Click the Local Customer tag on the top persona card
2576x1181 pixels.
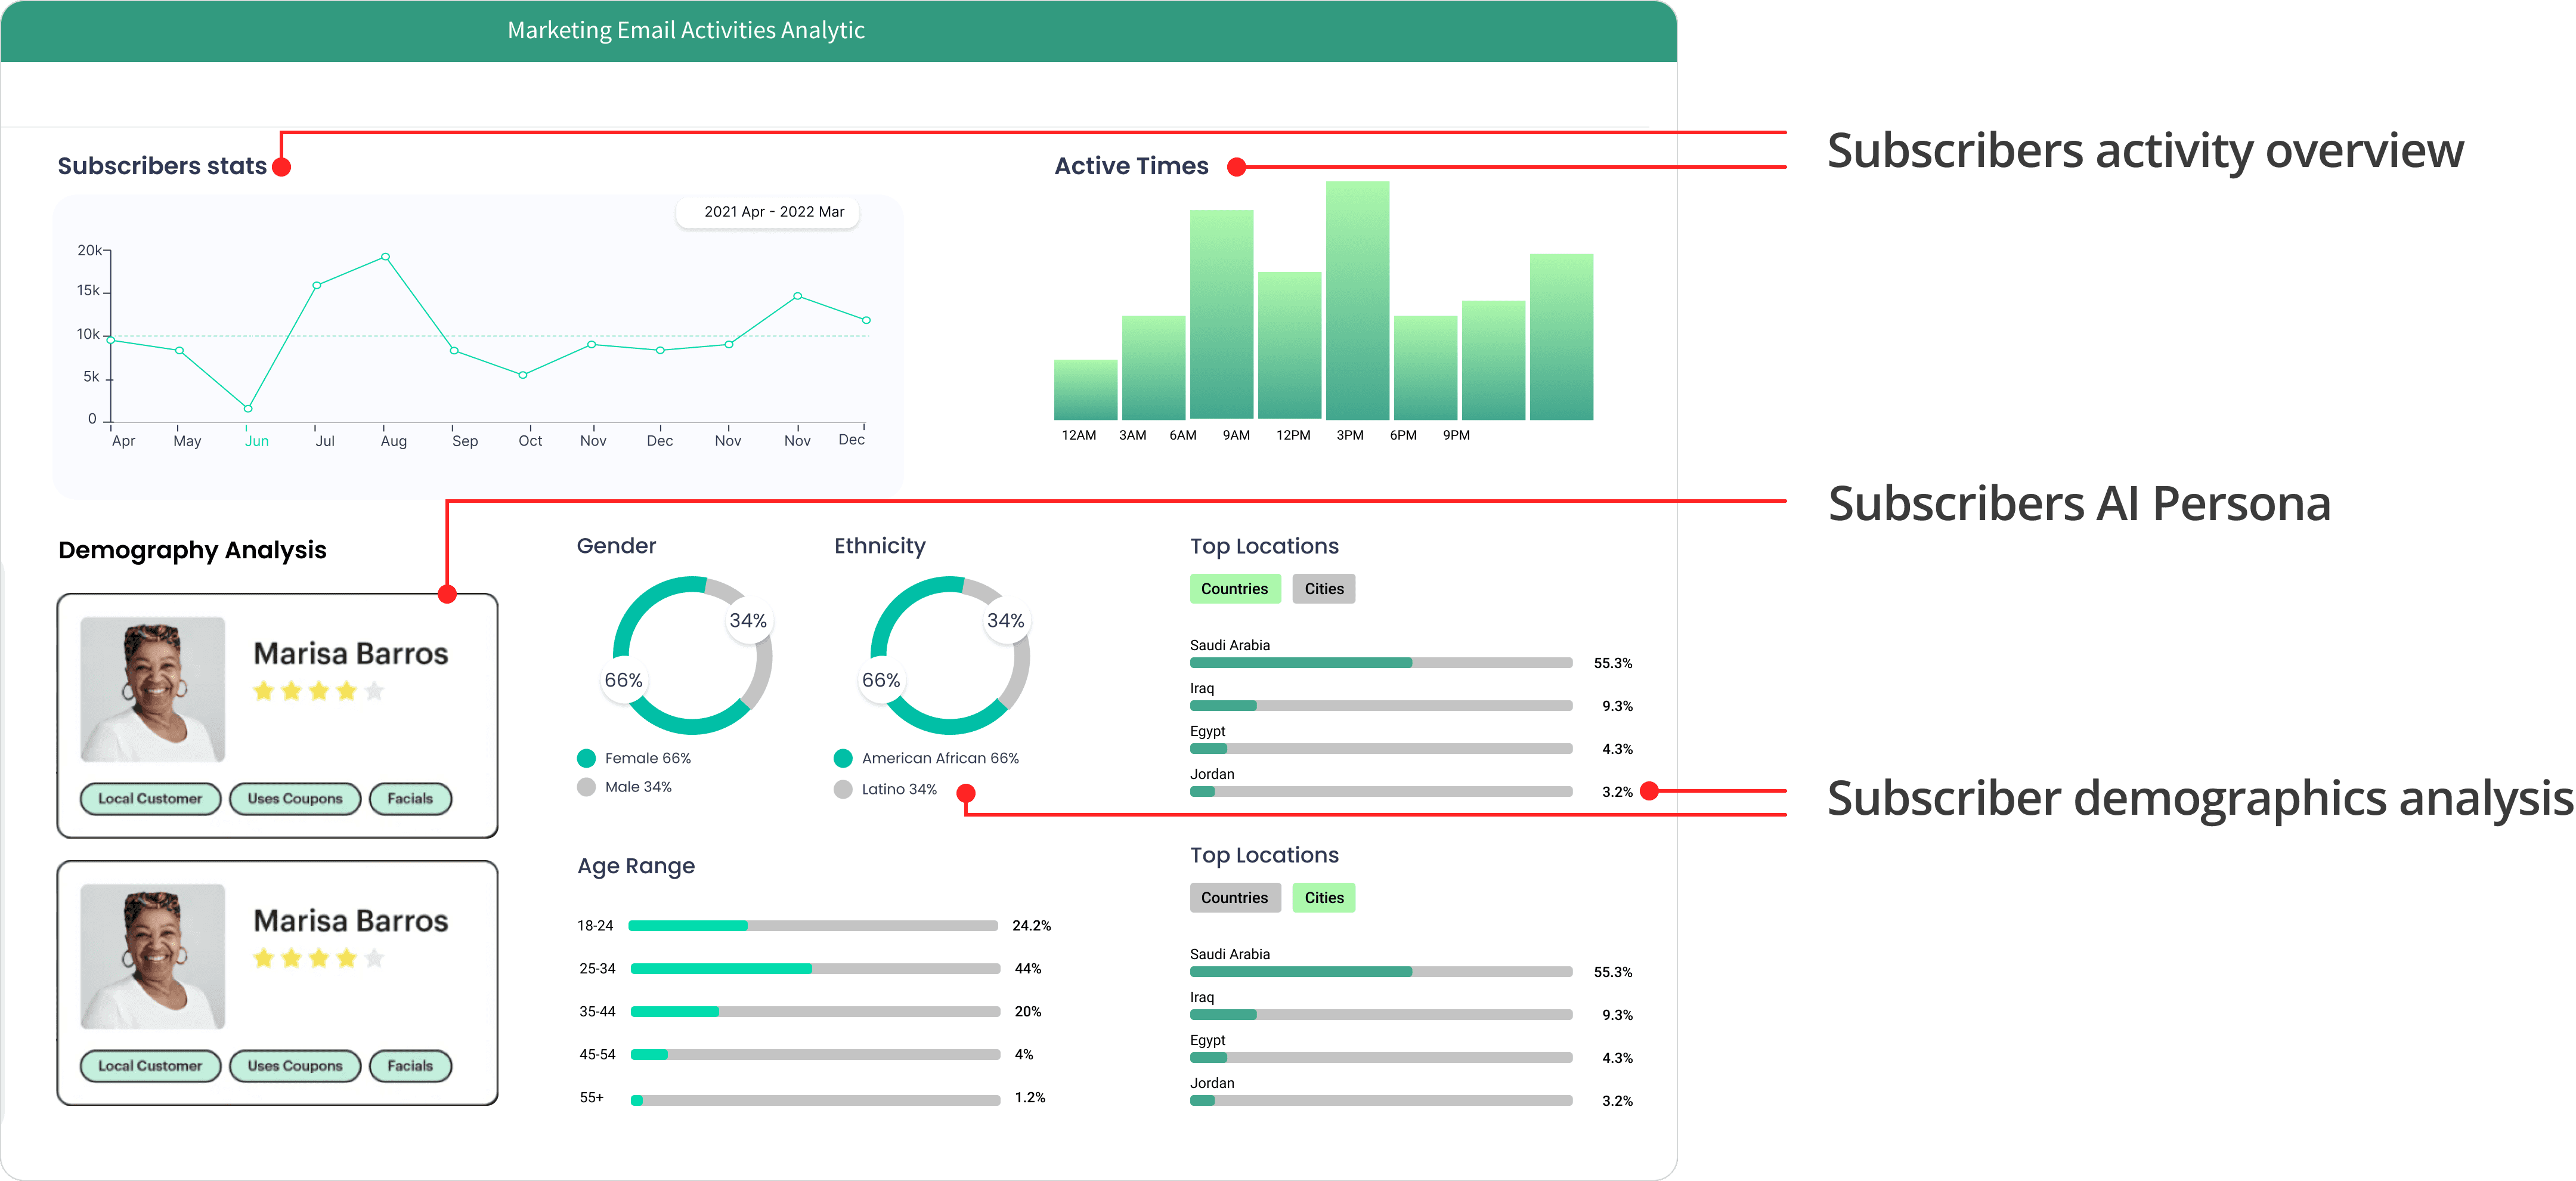pos(150,799)
